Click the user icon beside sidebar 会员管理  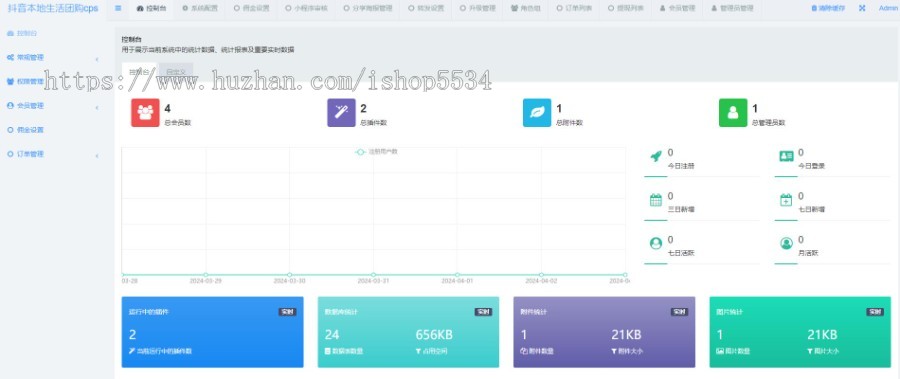click(x=10, y=106)
